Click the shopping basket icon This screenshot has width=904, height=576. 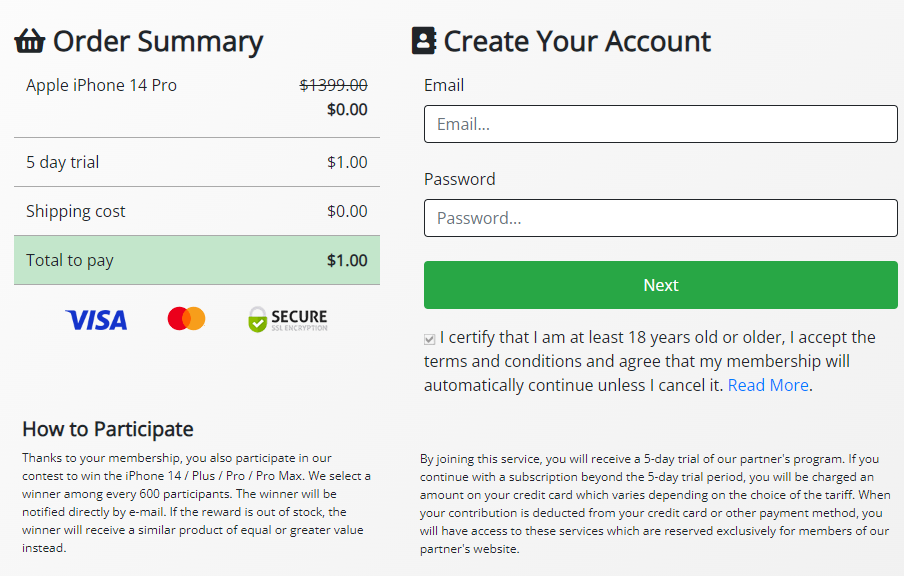coord(30,41)
